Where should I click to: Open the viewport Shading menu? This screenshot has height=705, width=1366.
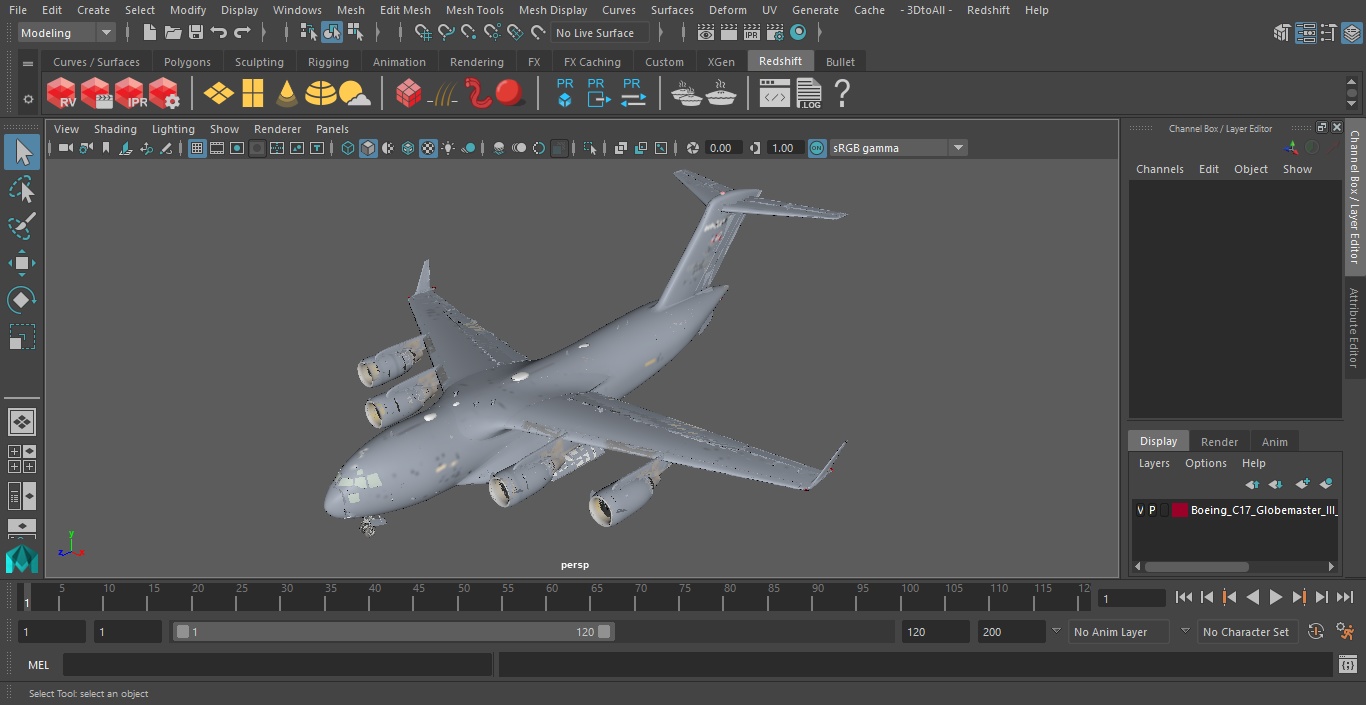coord(115,129)
